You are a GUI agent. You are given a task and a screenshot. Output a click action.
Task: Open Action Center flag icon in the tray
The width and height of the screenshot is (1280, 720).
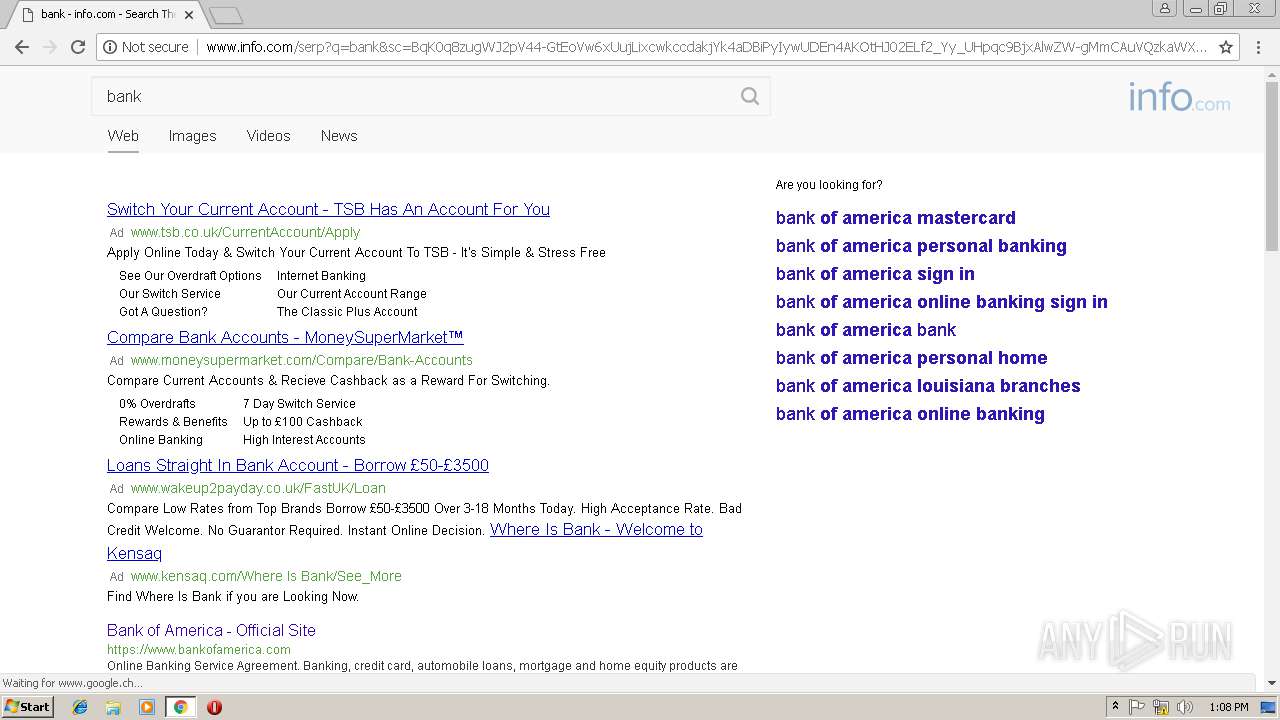coord(1137,707)
